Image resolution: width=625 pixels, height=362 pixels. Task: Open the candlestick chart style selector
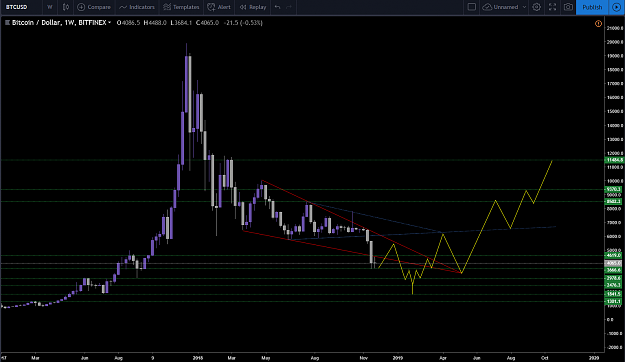tap(66, 7)
